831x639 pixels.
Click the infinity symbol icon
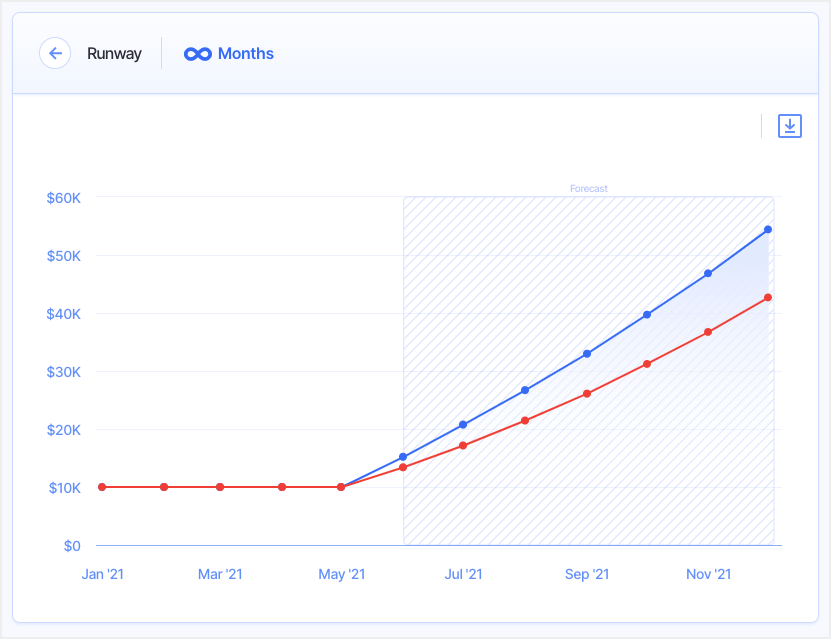(197, 54)
